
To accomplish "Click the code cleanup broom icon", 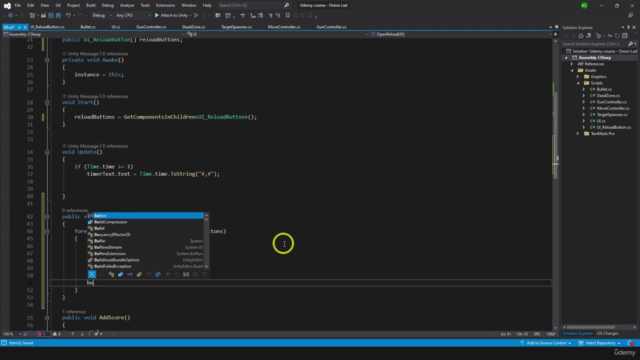I will point(96,334).
